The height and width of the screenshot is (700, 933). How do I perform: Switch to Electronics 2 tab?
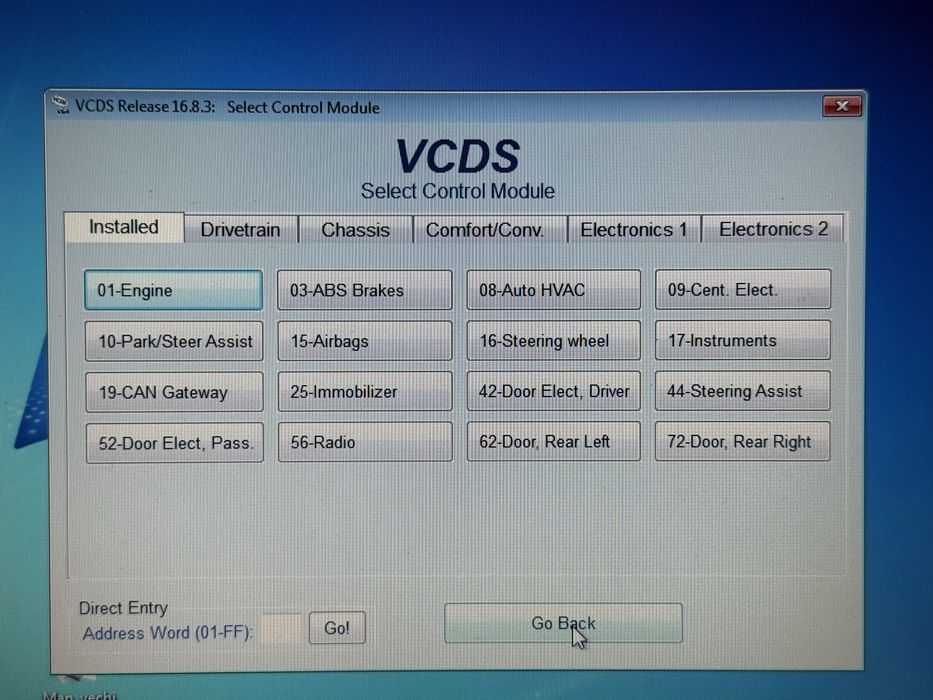(x=773, y=229)
